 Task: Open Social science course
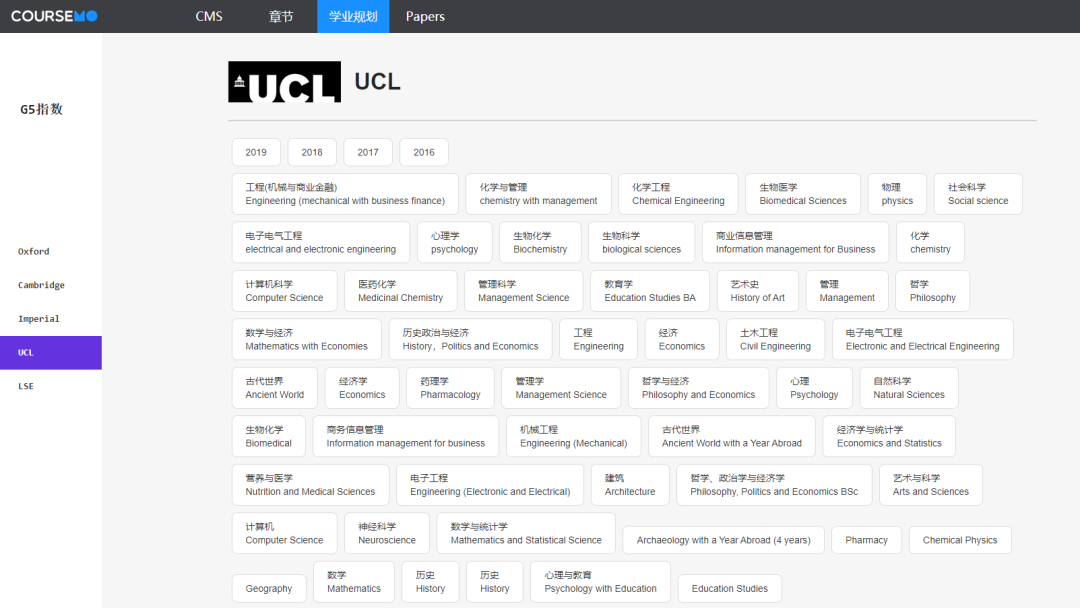(x=978, y=194)
